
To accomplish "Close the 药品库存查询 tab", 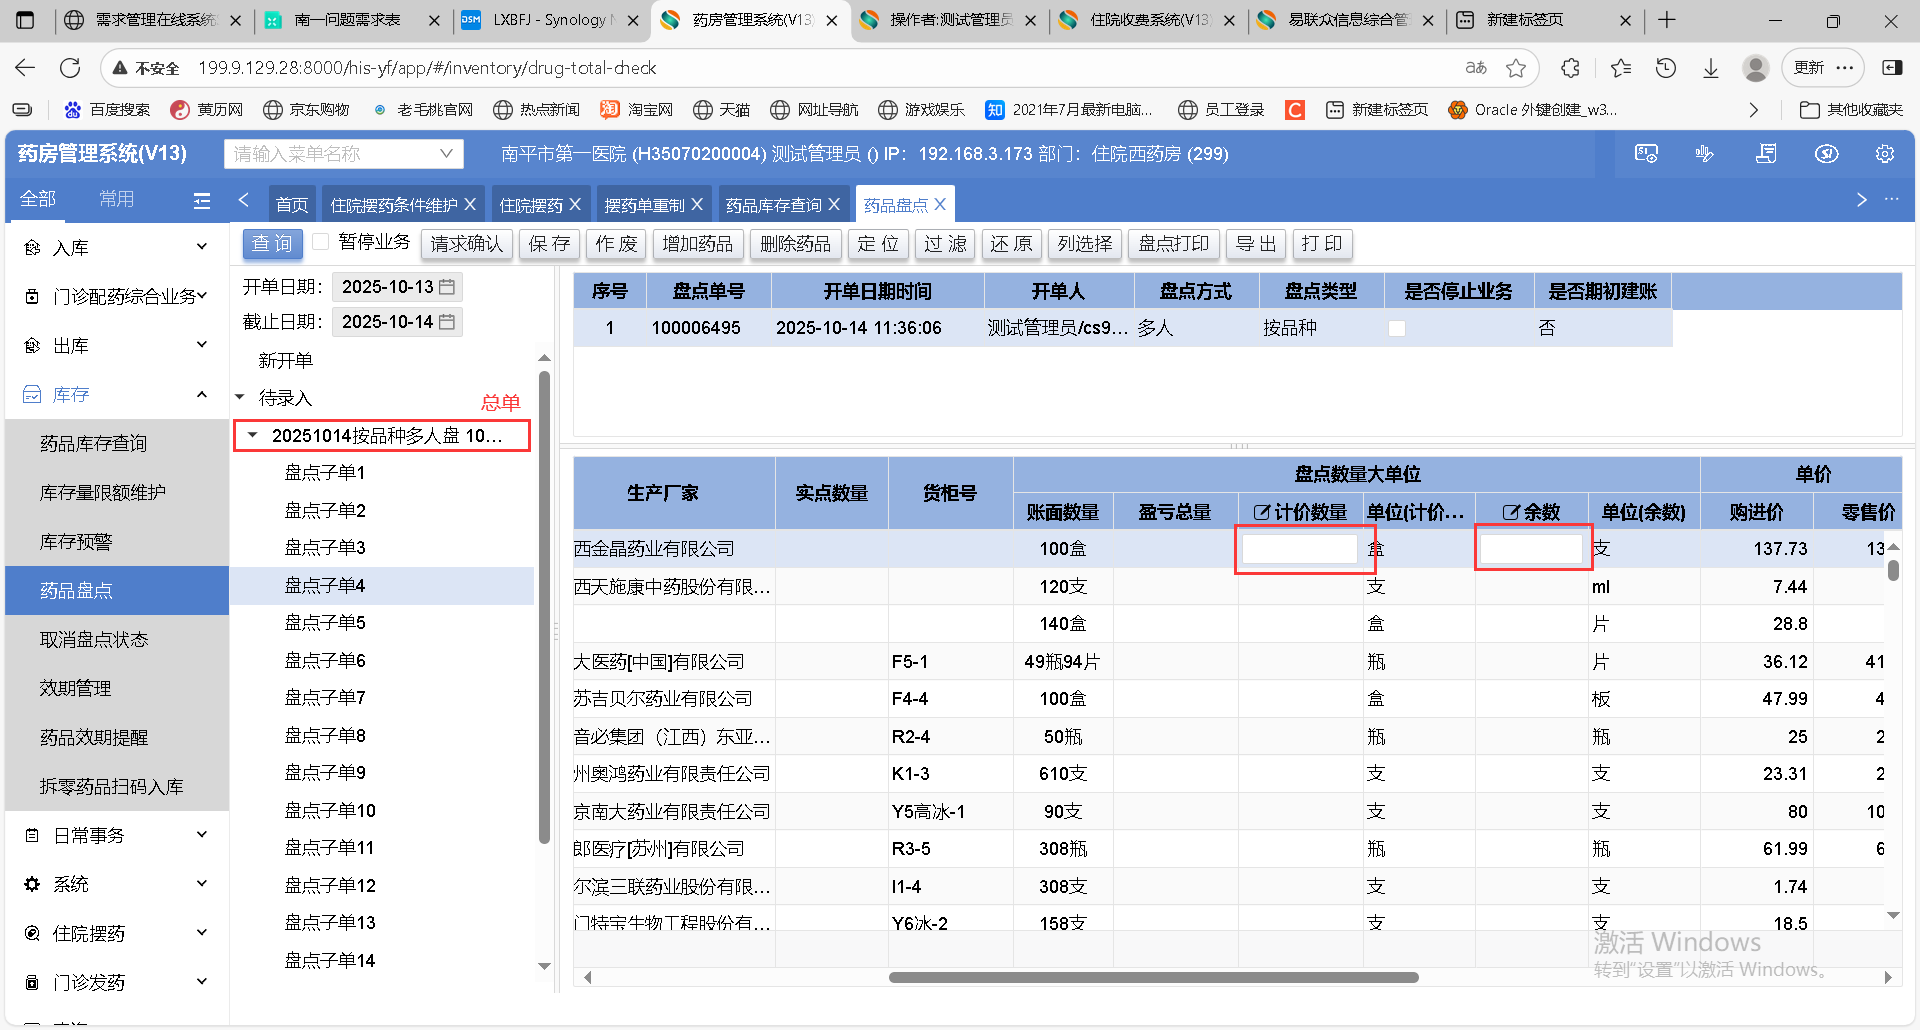I will click(834, 204).
